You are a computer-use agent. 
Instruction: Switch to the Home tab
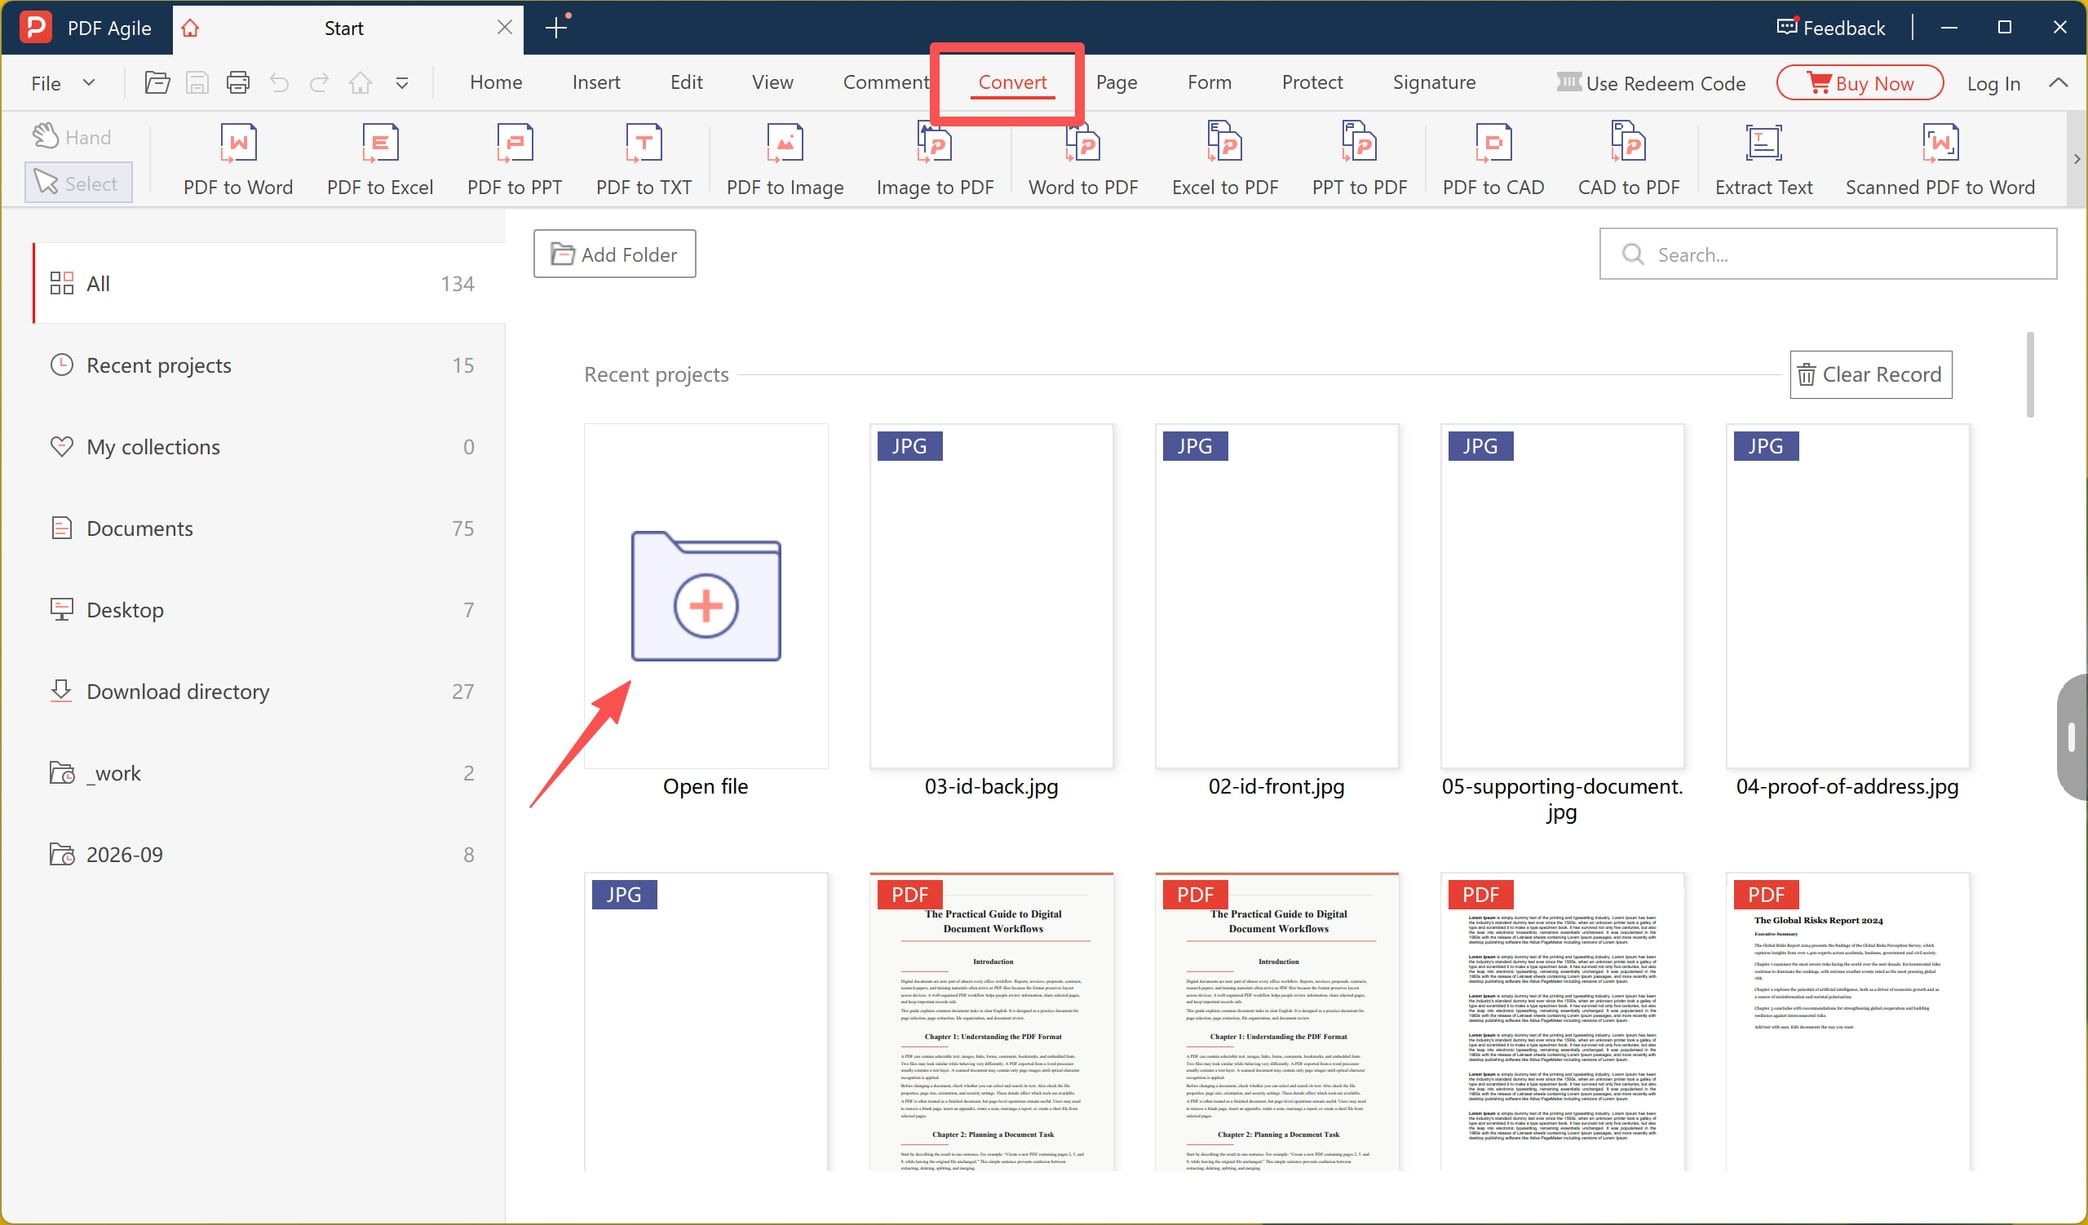pyautogui.click(x=496, y=82)
